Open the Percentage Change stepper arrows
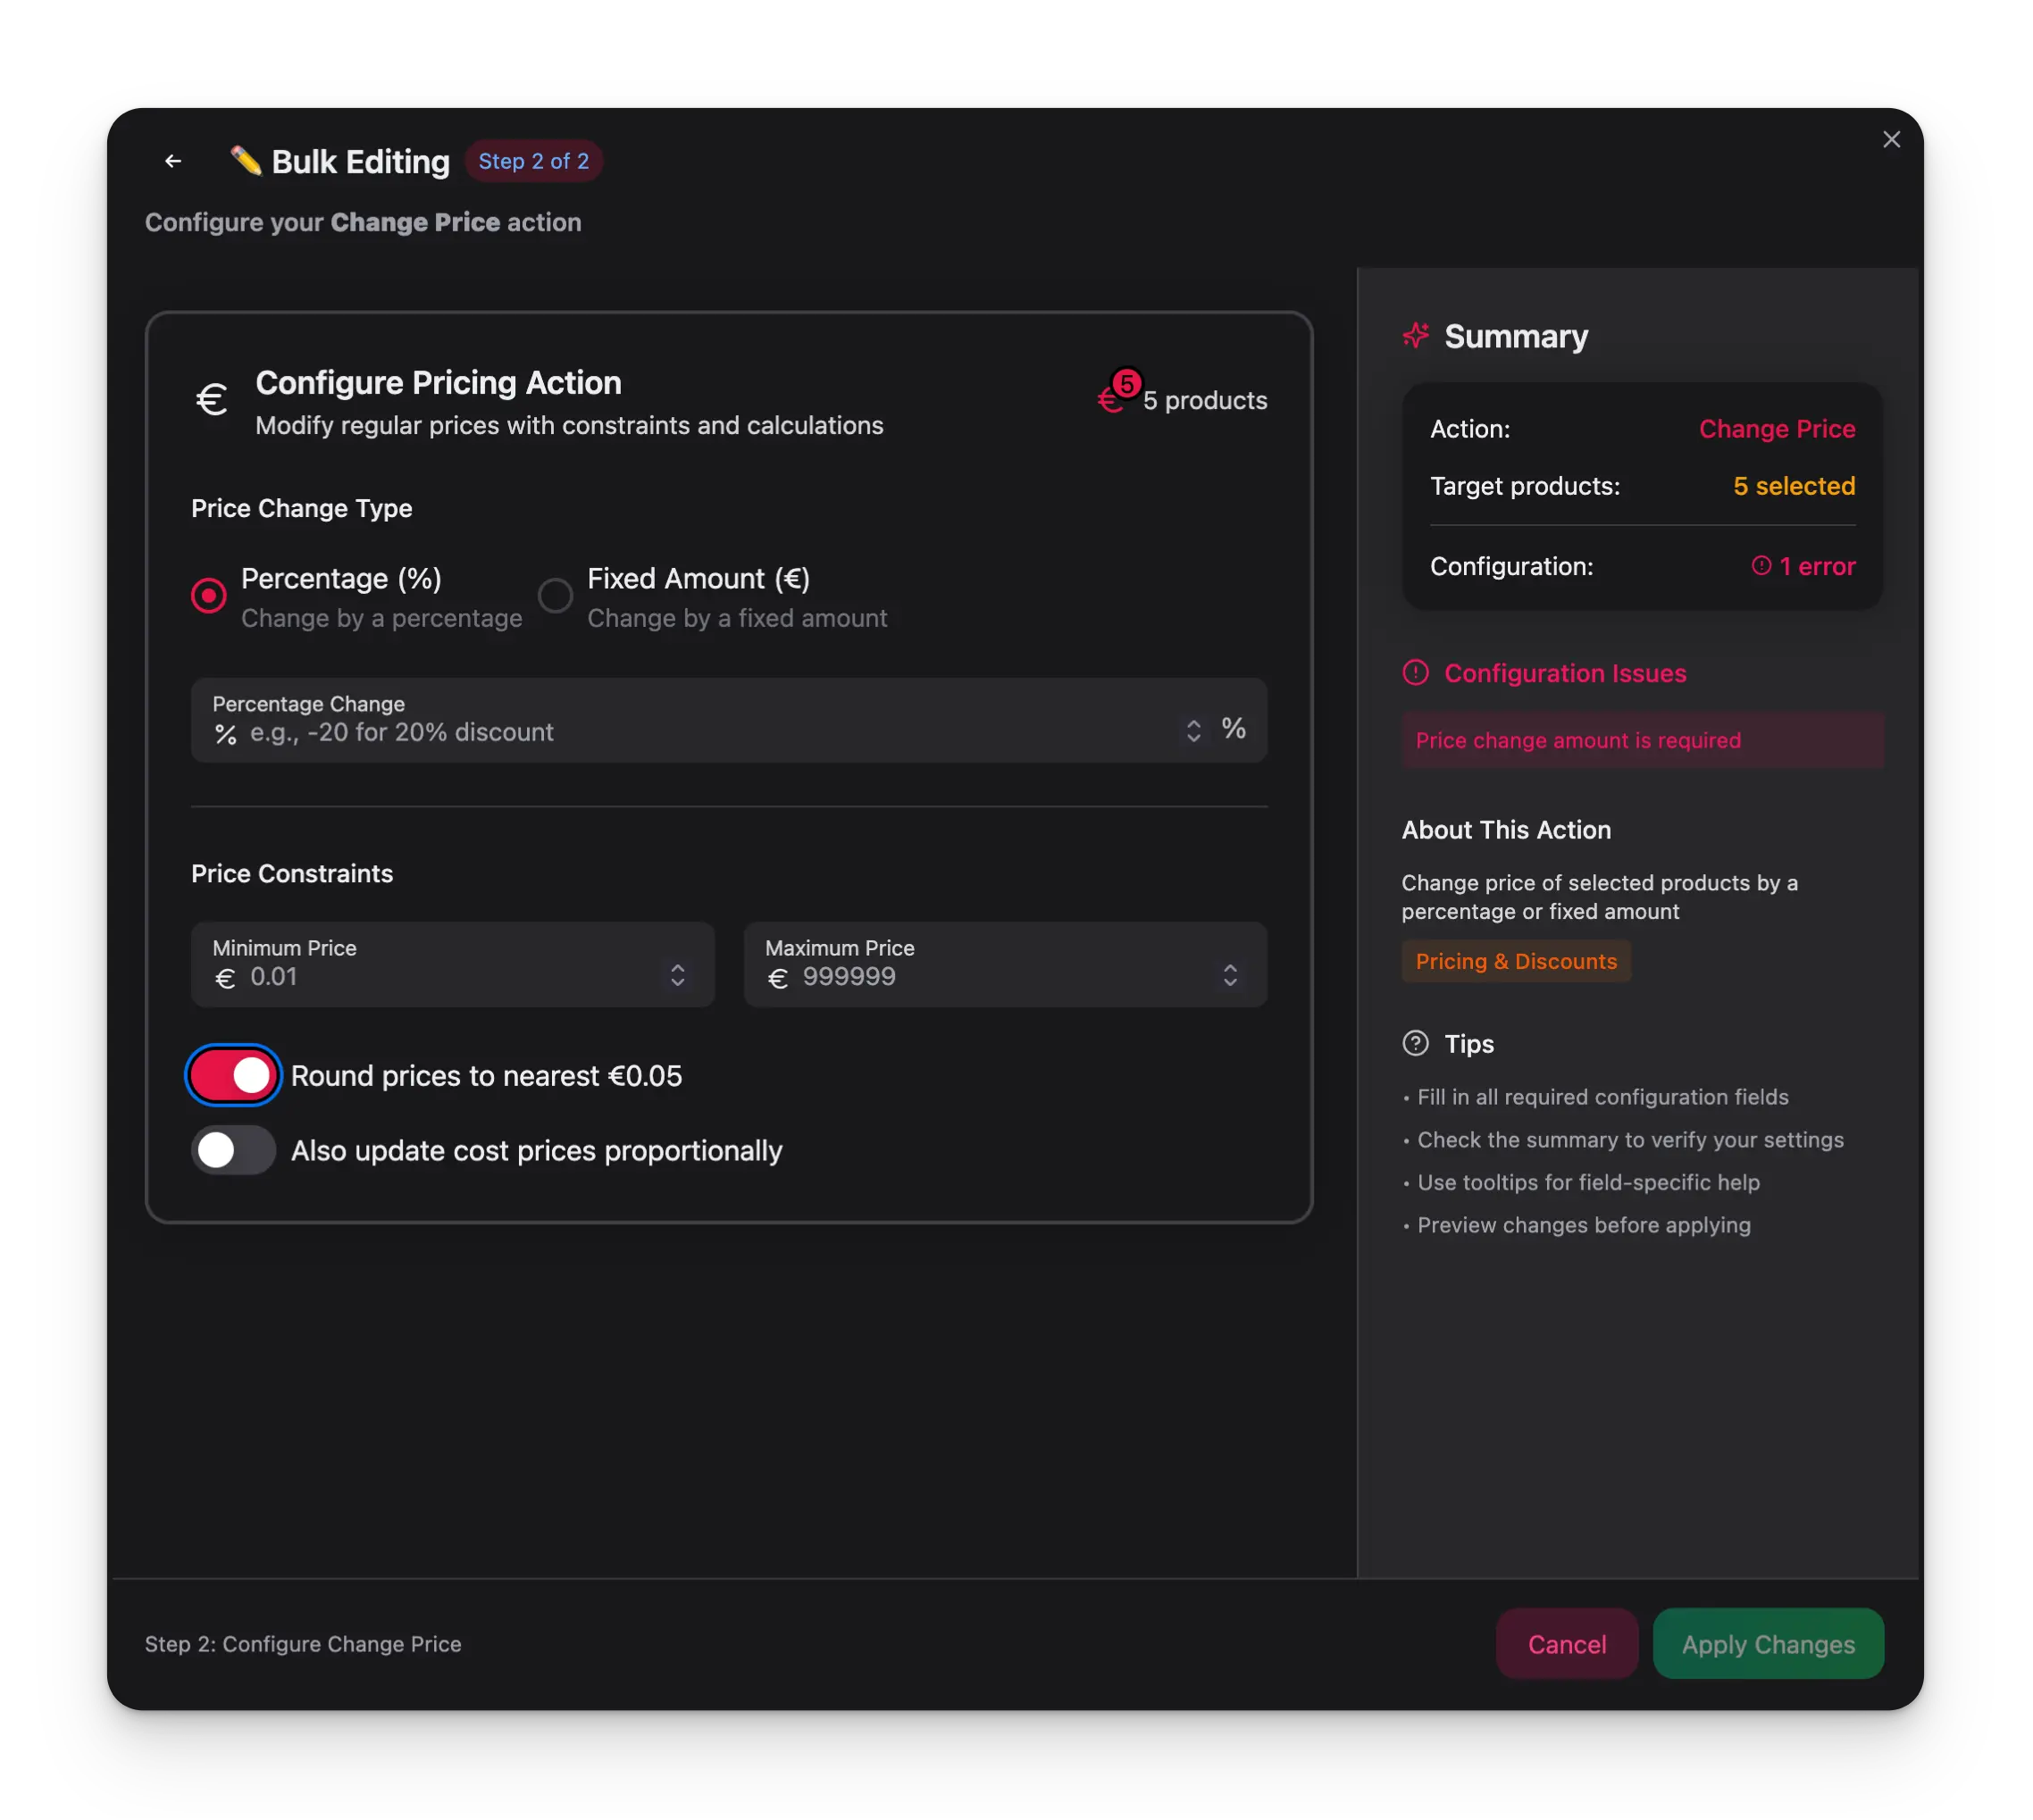Viewport: 2033px width, 1820px height. [x=1193, y=730]
